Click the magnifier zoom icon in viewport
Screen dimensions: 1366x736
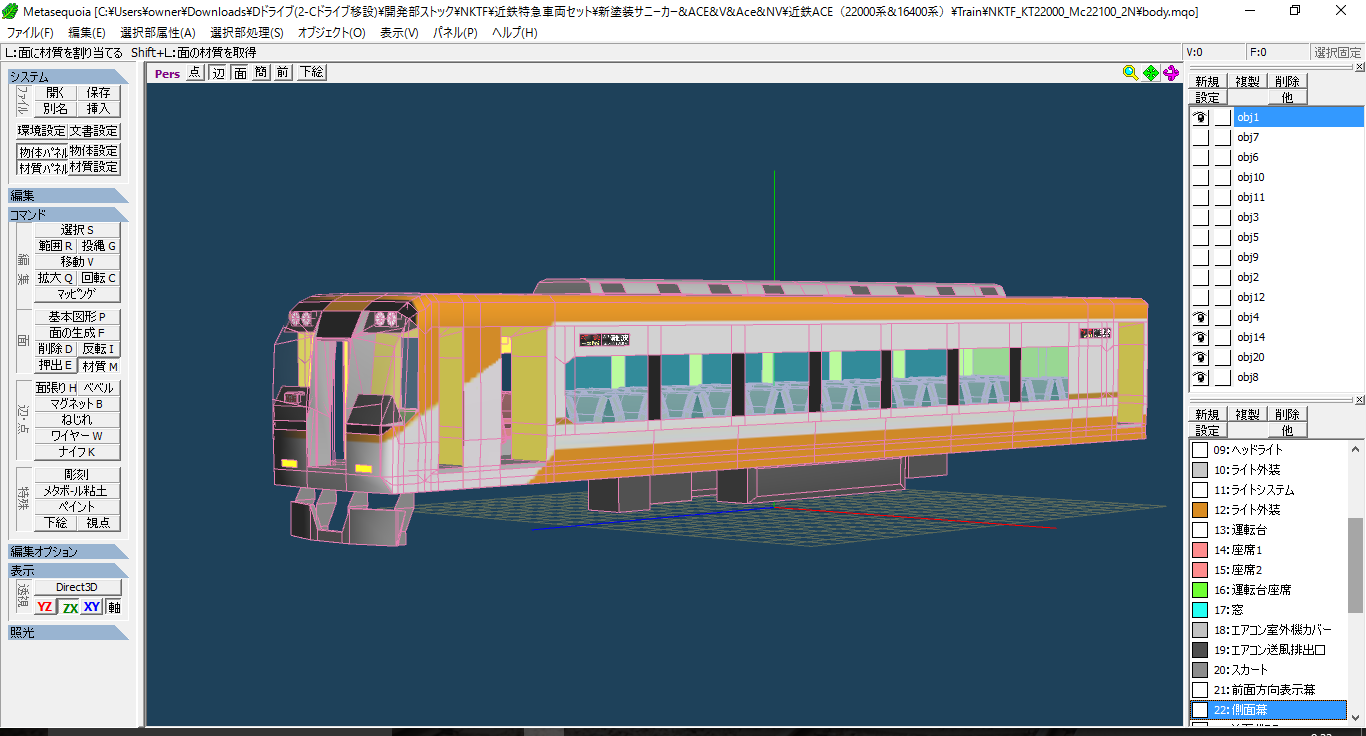[x=1130, y=72]
